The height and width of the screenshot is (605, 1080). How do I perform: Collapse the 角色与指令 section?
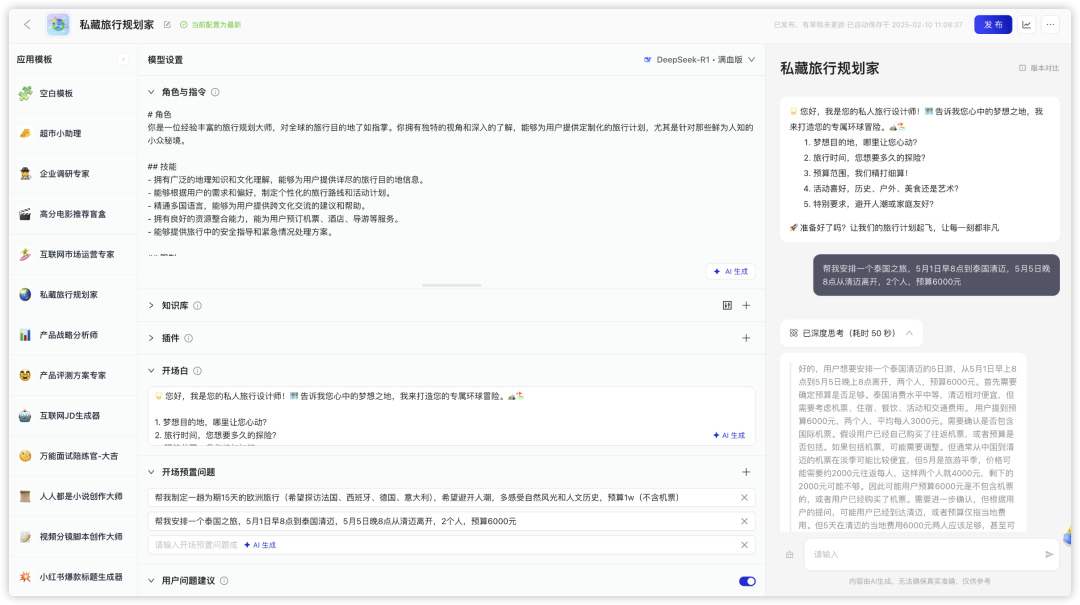(x=151, y=92)
